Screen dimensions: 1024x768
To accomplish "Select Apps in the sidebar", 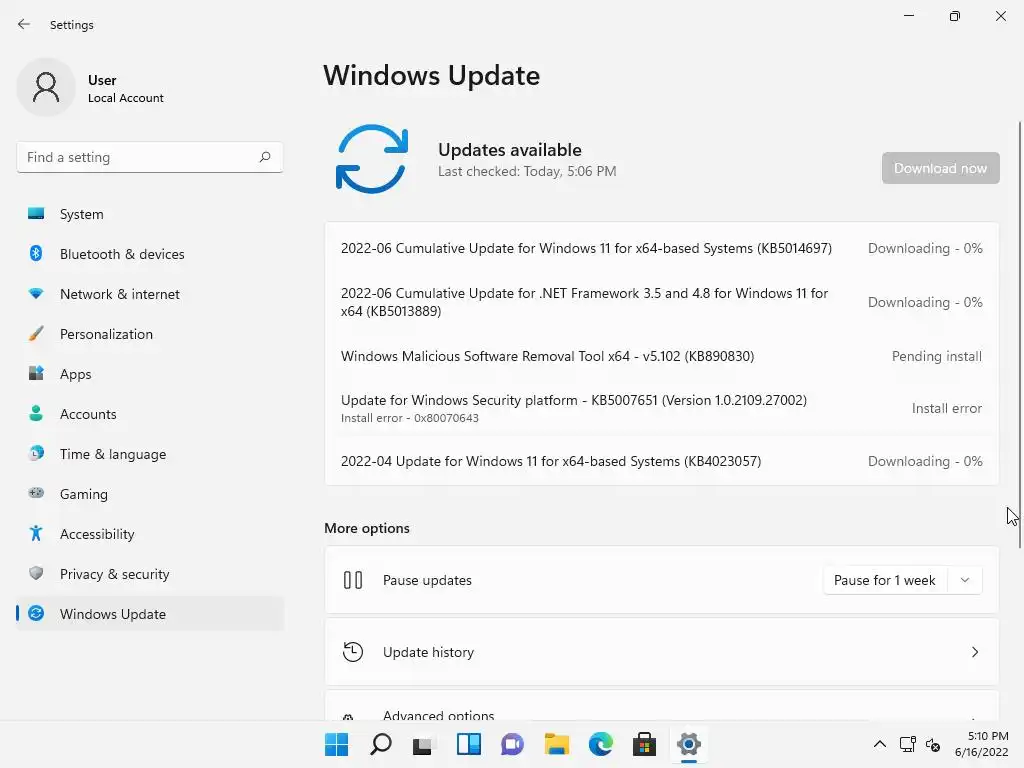I will tap(150, 374).
